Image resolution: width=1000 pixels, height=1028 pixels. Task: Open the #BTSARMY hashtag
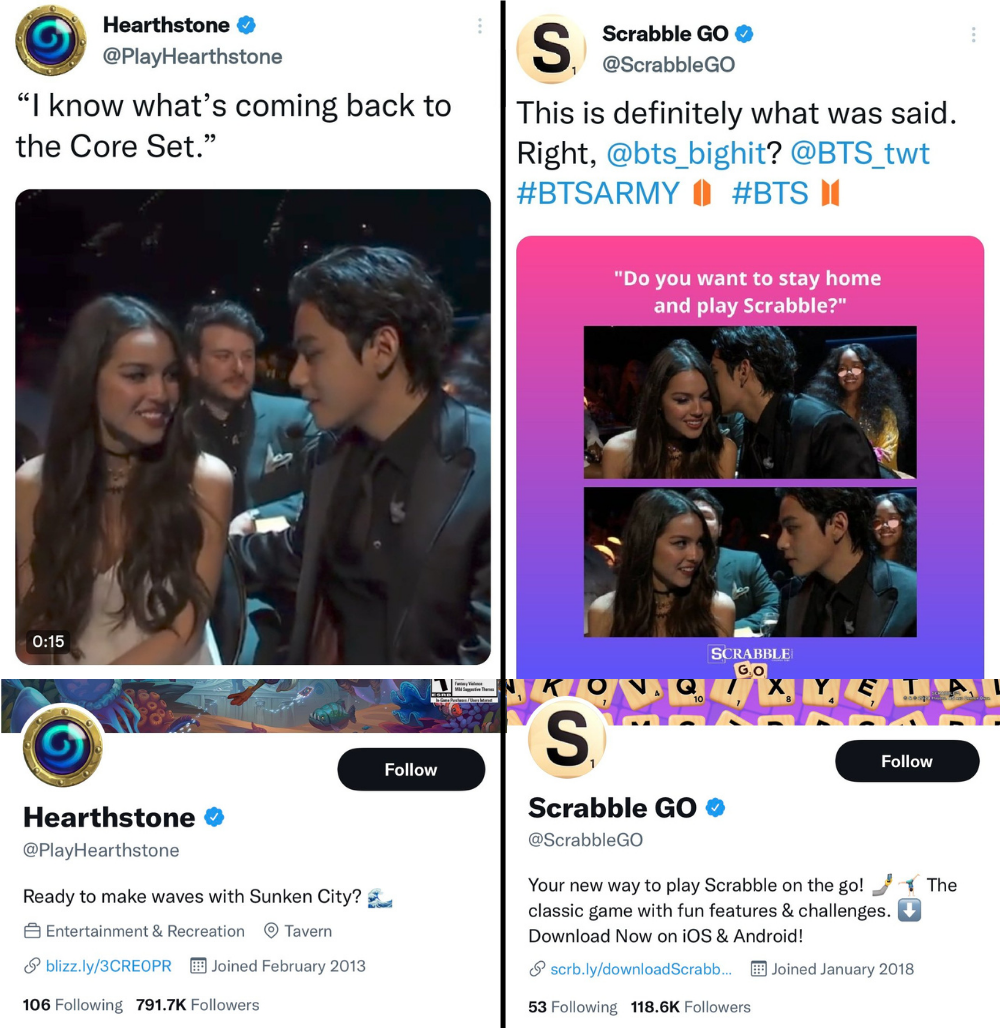pos(598,193)
